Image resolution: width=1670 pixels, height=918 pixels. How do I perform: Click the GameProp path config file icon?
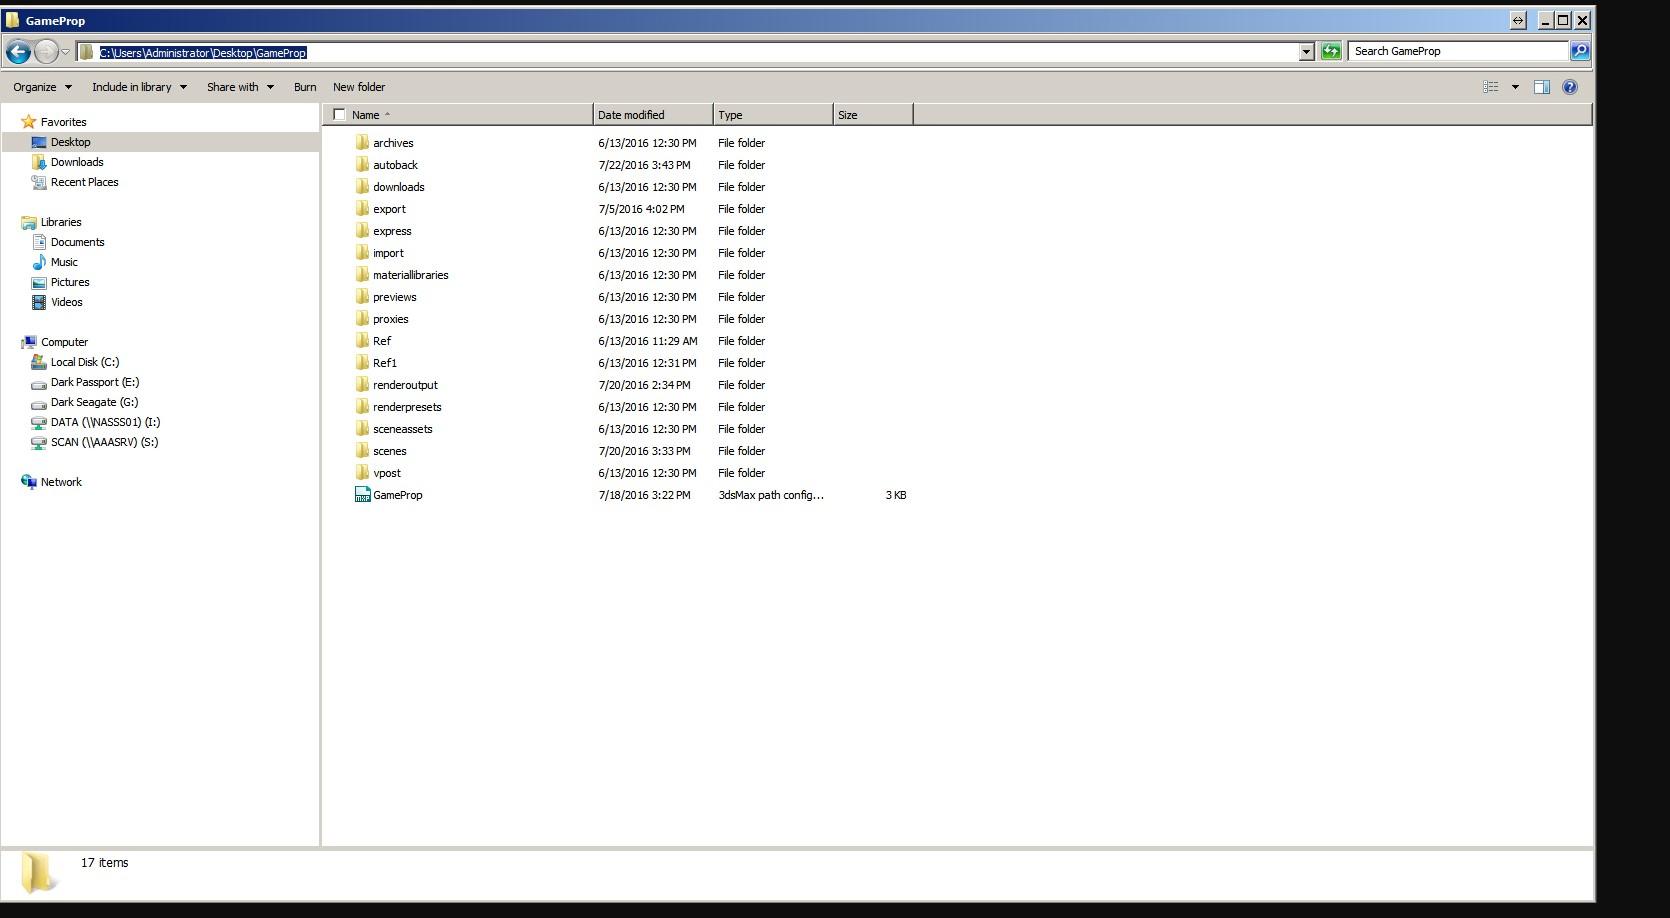pos(362,494)
